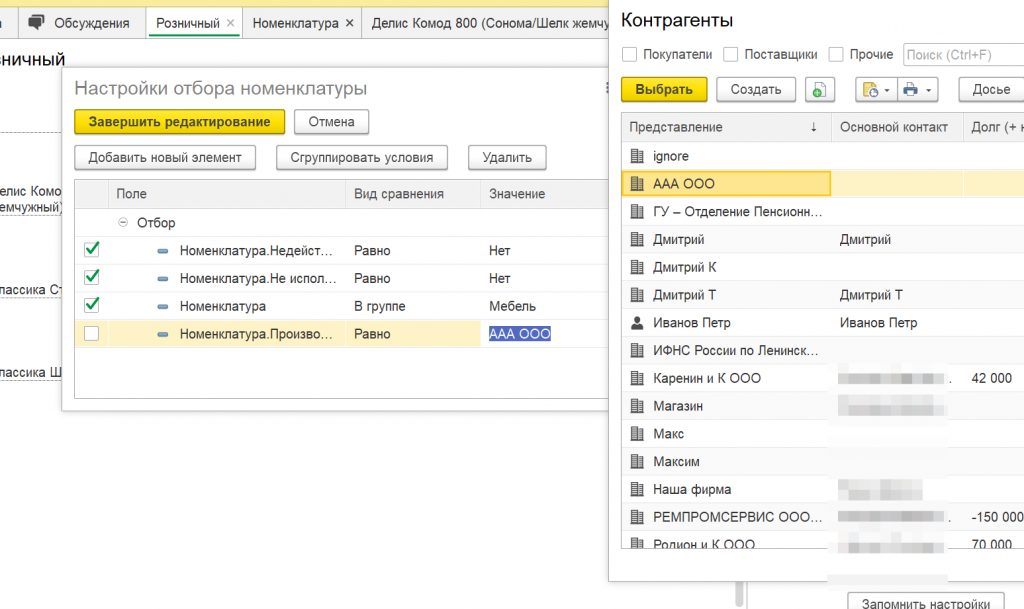Click the building icon beside ignore

pyautogui.click(x=637, y=156)
